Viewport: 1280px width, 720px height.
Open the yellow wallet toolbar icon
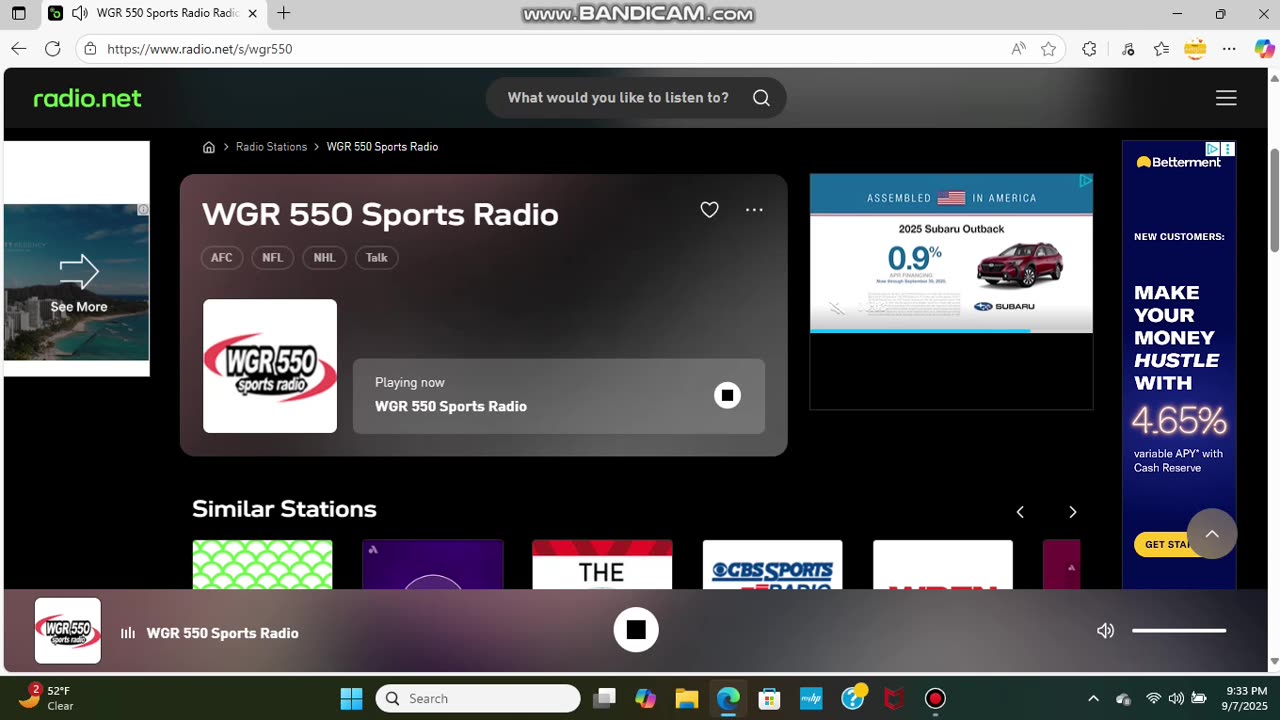pos(1195,48)
